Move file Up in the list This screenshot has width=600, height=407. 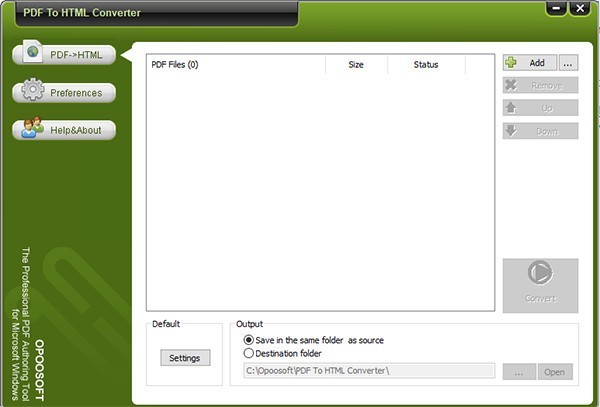tap(540, 108)
